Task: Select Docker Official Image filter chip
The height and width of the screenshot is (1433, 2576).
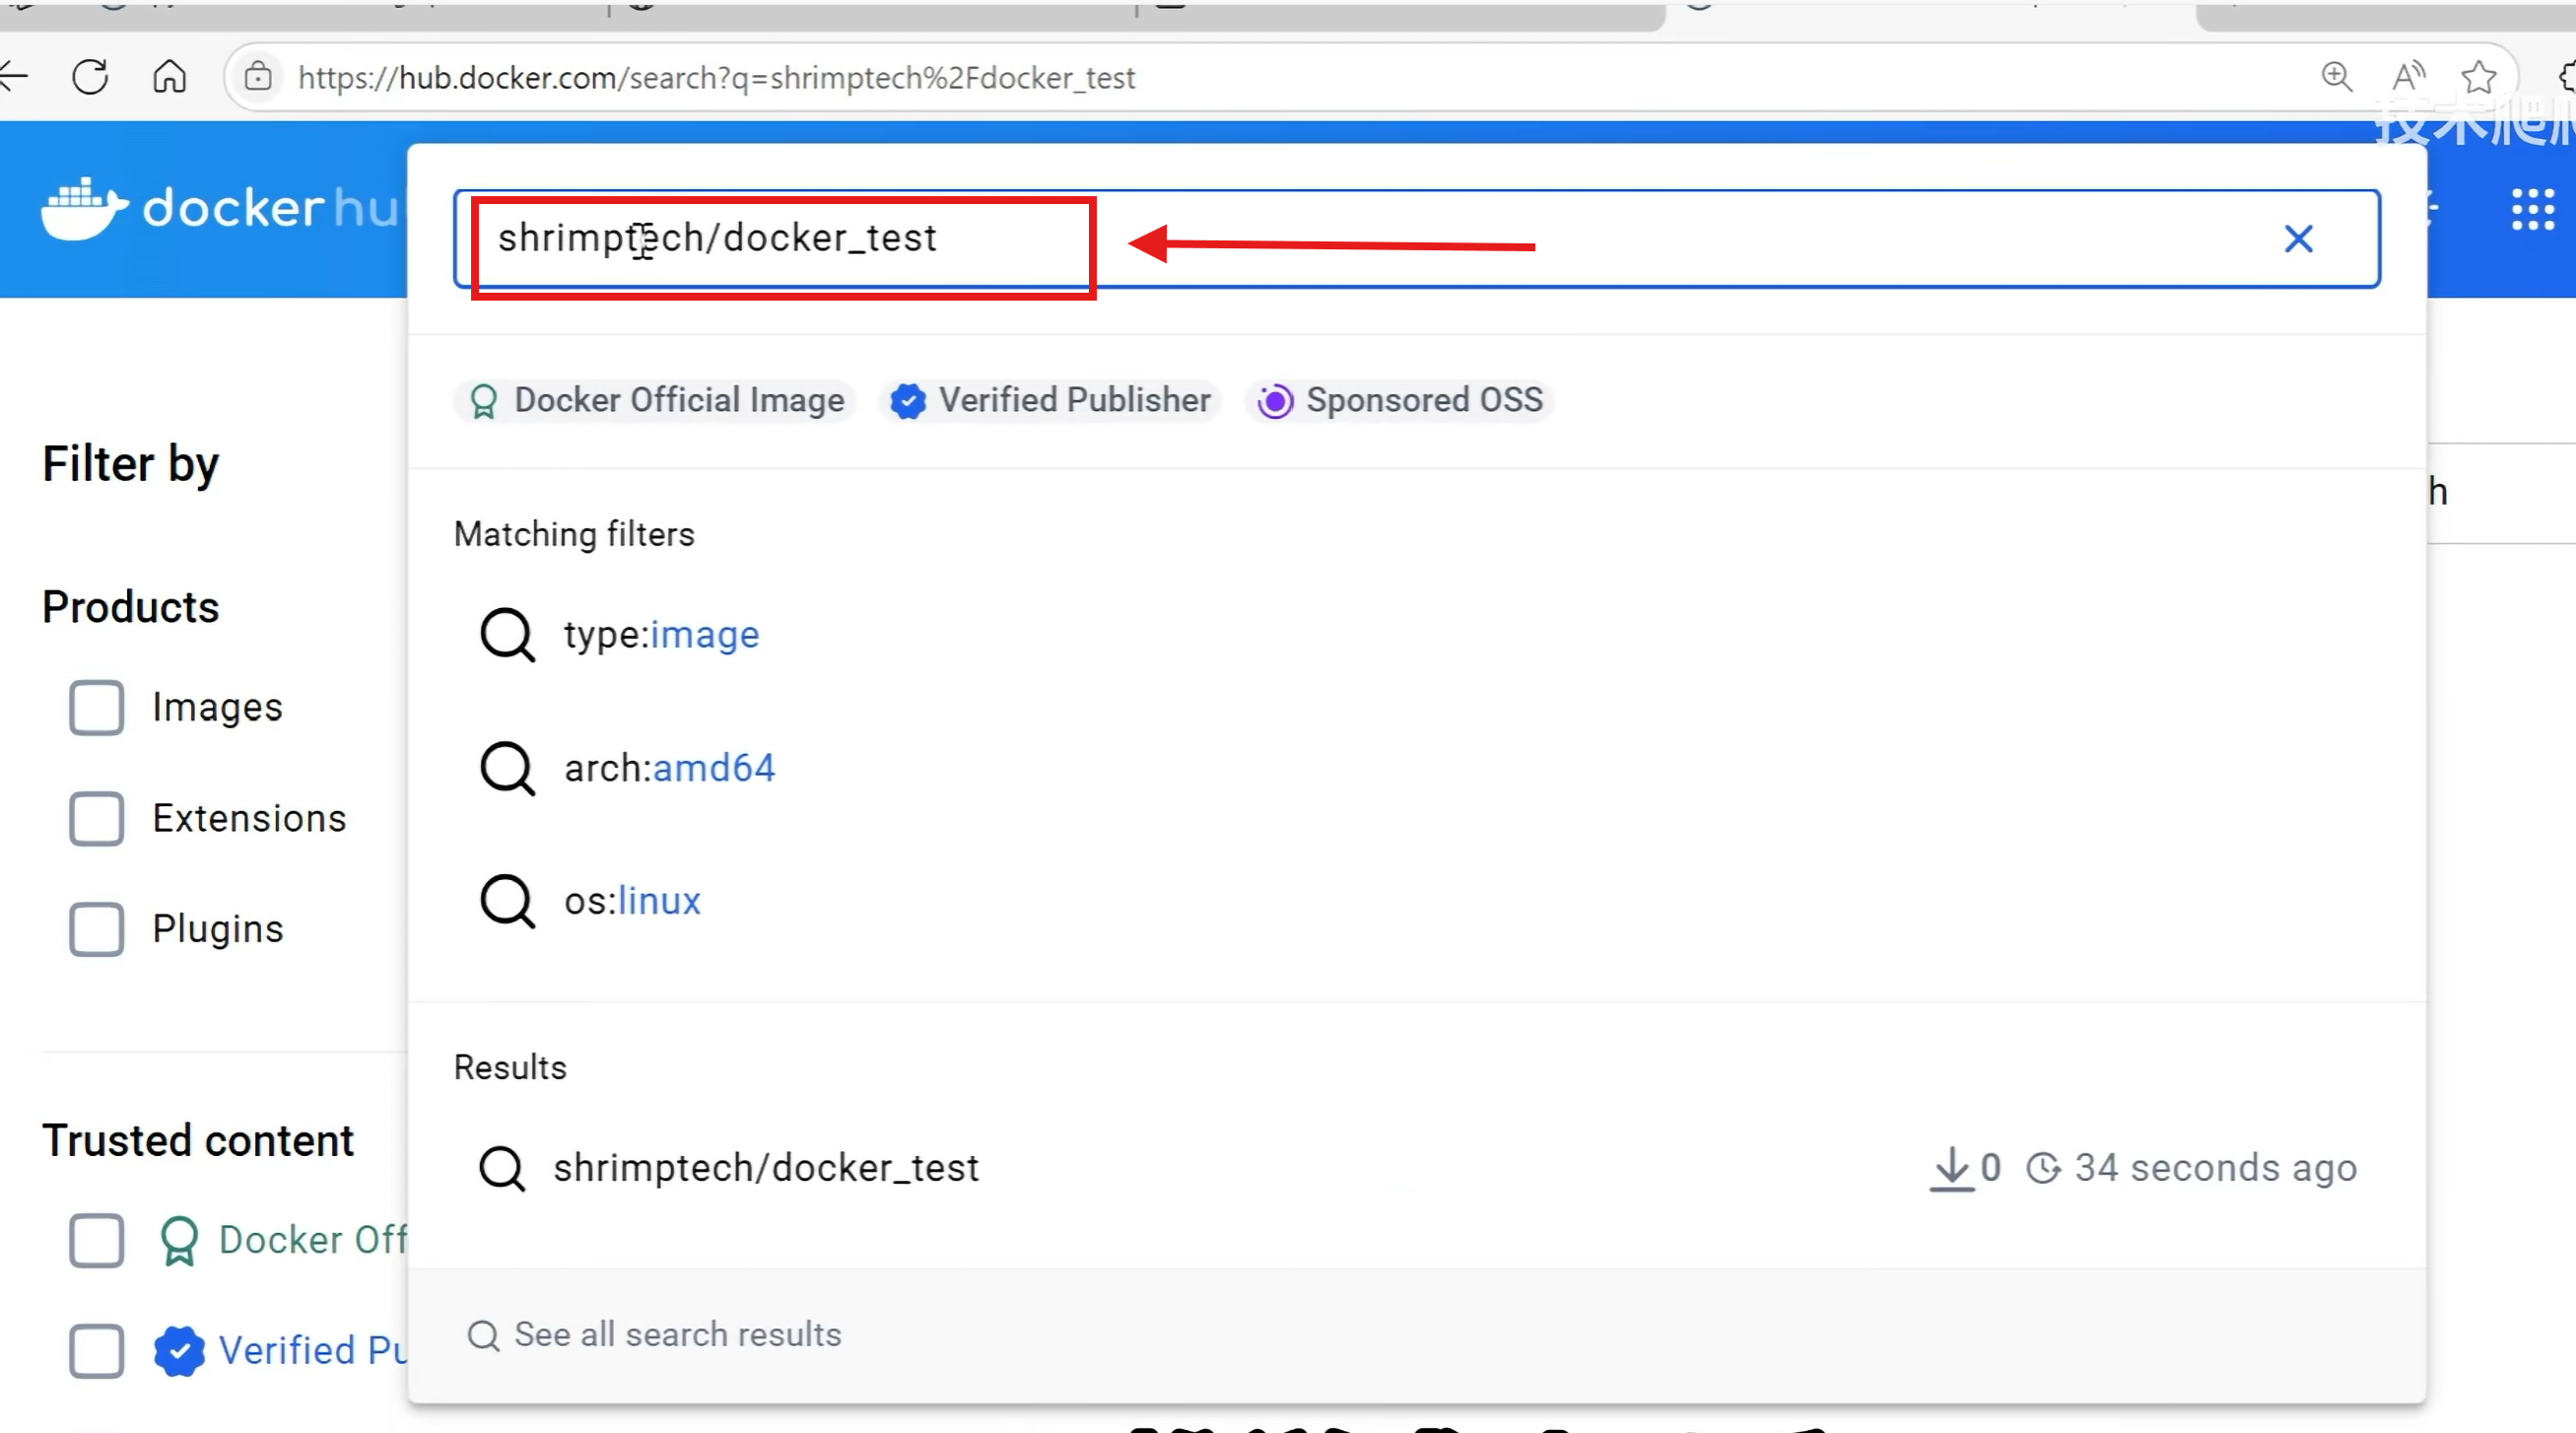Action: (656, 401)
